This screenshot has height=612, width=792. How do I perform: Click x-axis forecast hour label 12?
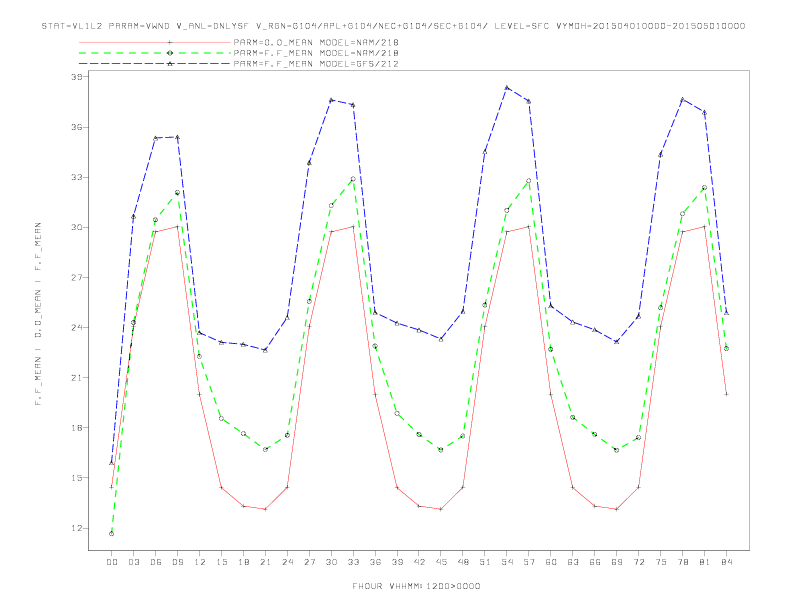[200, 562]
